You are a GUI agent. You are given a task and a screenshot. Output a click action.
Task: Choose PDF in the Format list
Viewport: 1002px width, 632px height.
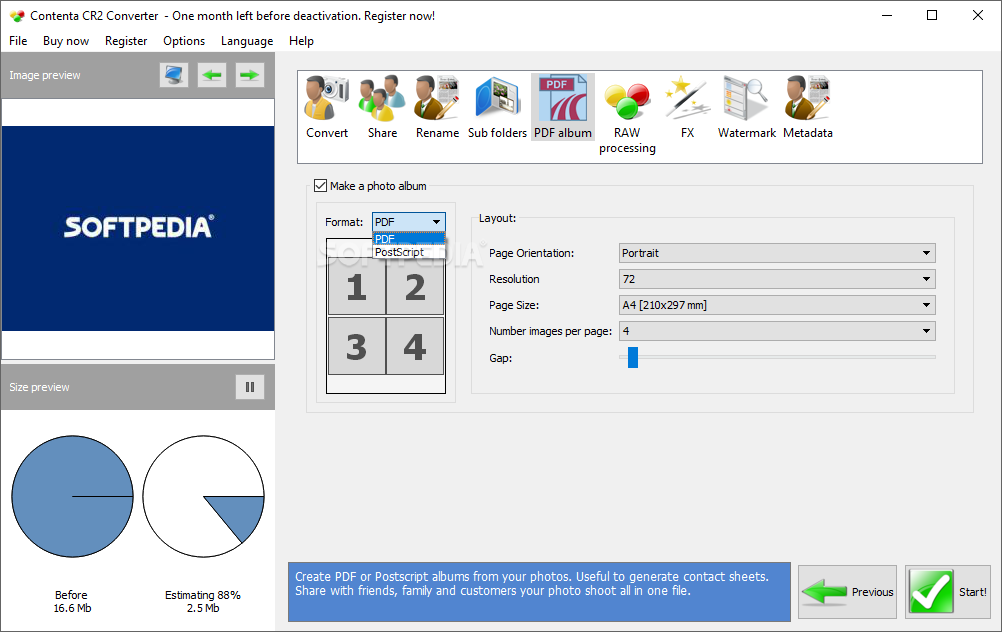(x=408, y=239)
